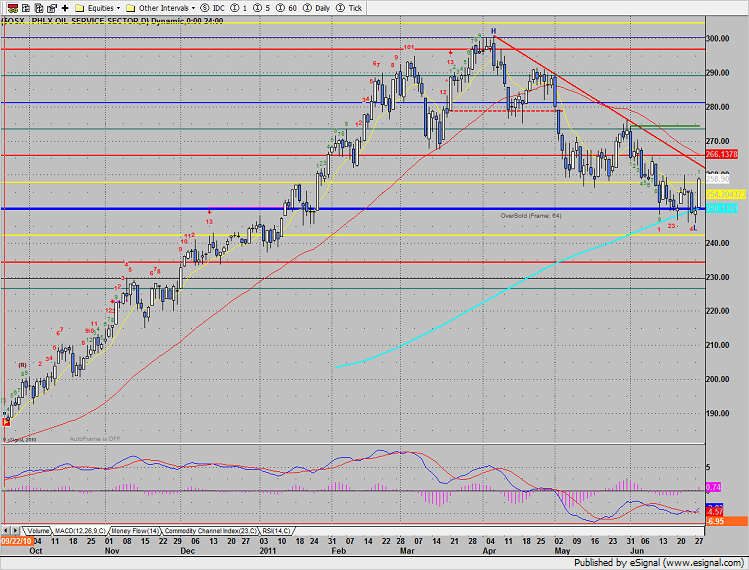Switch to the Tick interval
749x570 pixels.
click(349, 8)
